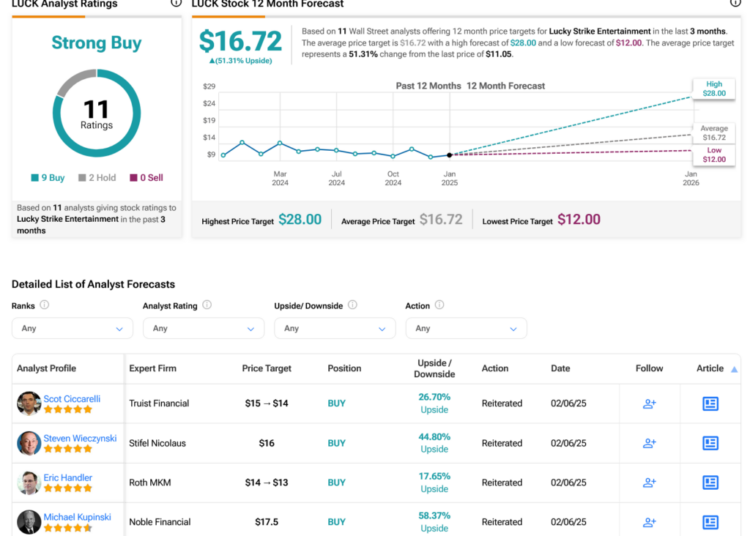Open article for Stifel Nicolaus row

pos(710,443)
